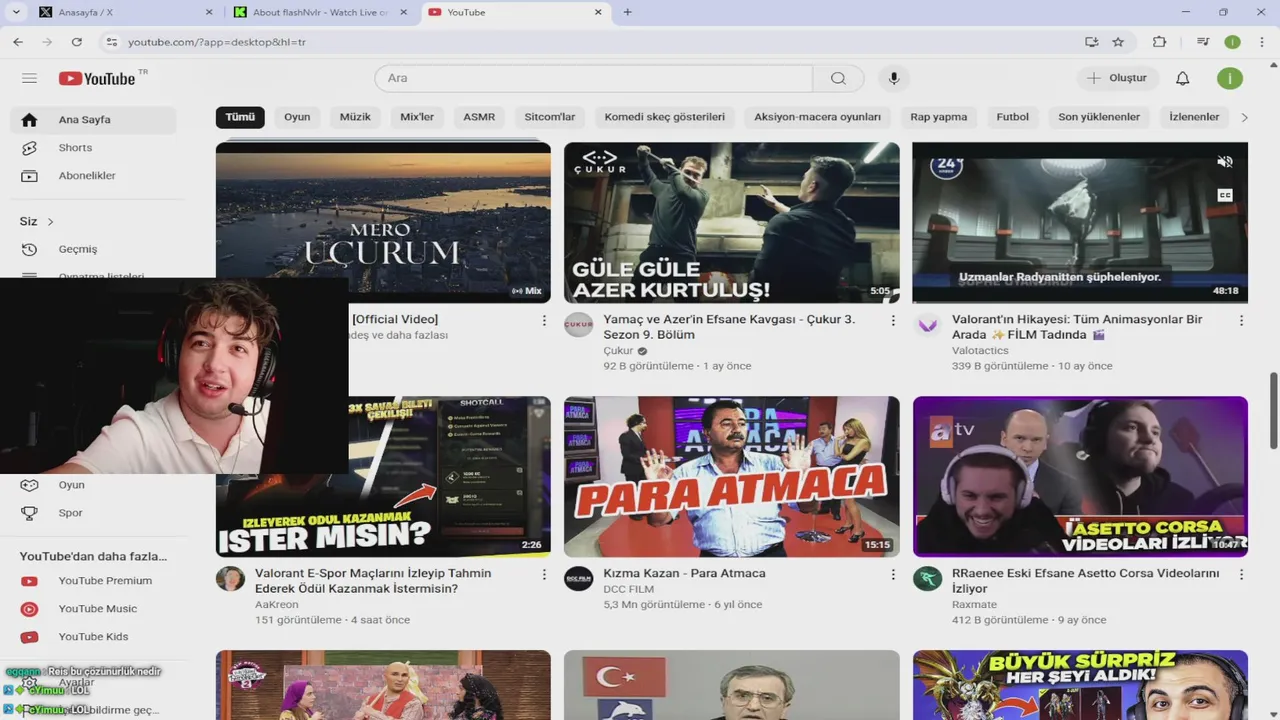Open Kızma Kazan - Para Atmaca title
The image size is (1280, 720).
[684, 573]
